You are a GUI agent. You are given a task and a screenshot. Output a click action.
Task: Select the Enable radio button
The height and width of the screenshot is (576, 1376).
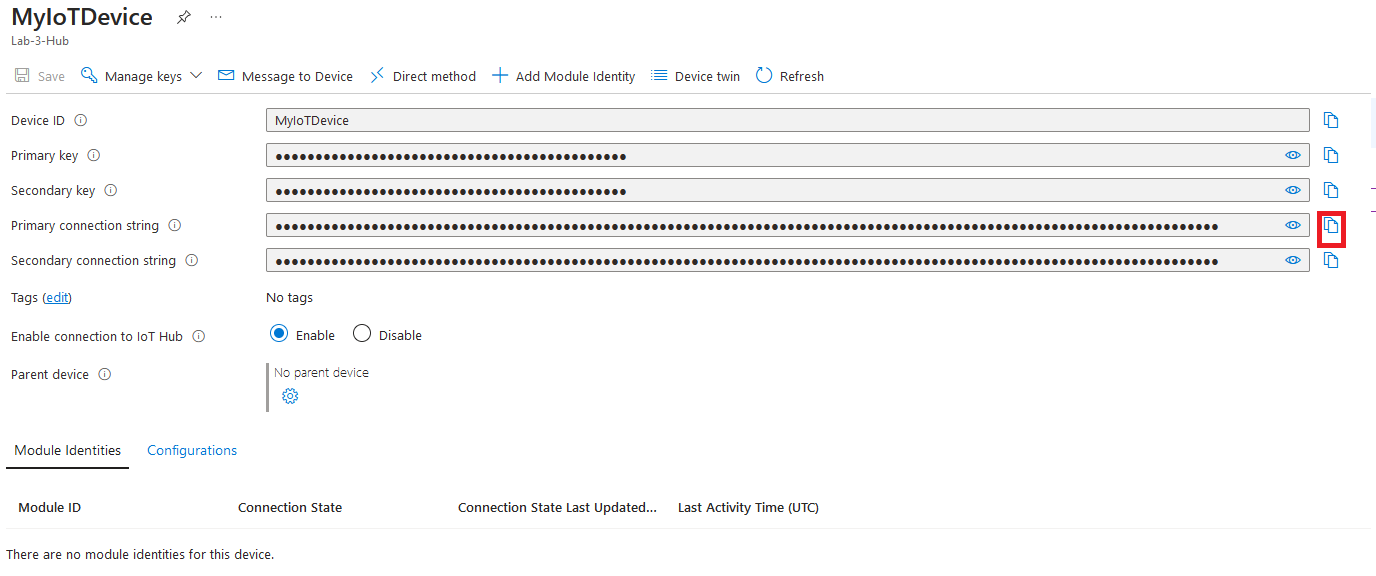tap(279, 334)
